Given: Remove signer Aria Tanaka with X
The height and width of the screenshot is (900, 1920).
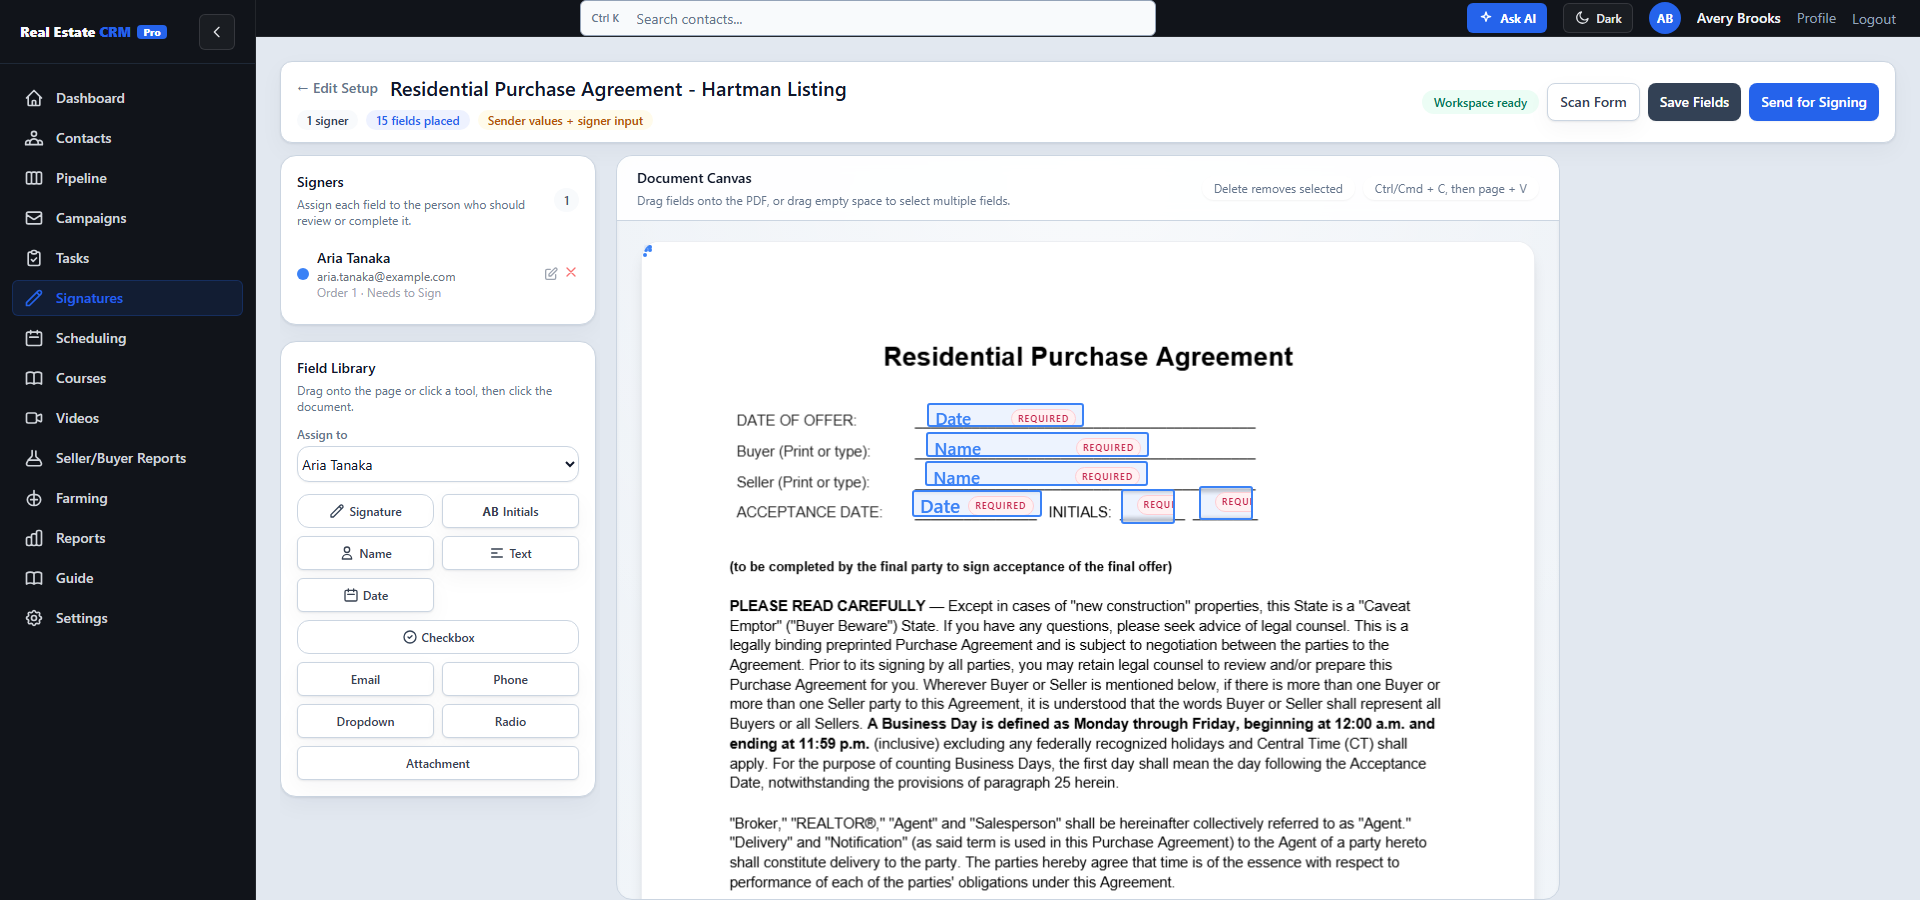Looking at the screenshot, I should pos(571,272).
